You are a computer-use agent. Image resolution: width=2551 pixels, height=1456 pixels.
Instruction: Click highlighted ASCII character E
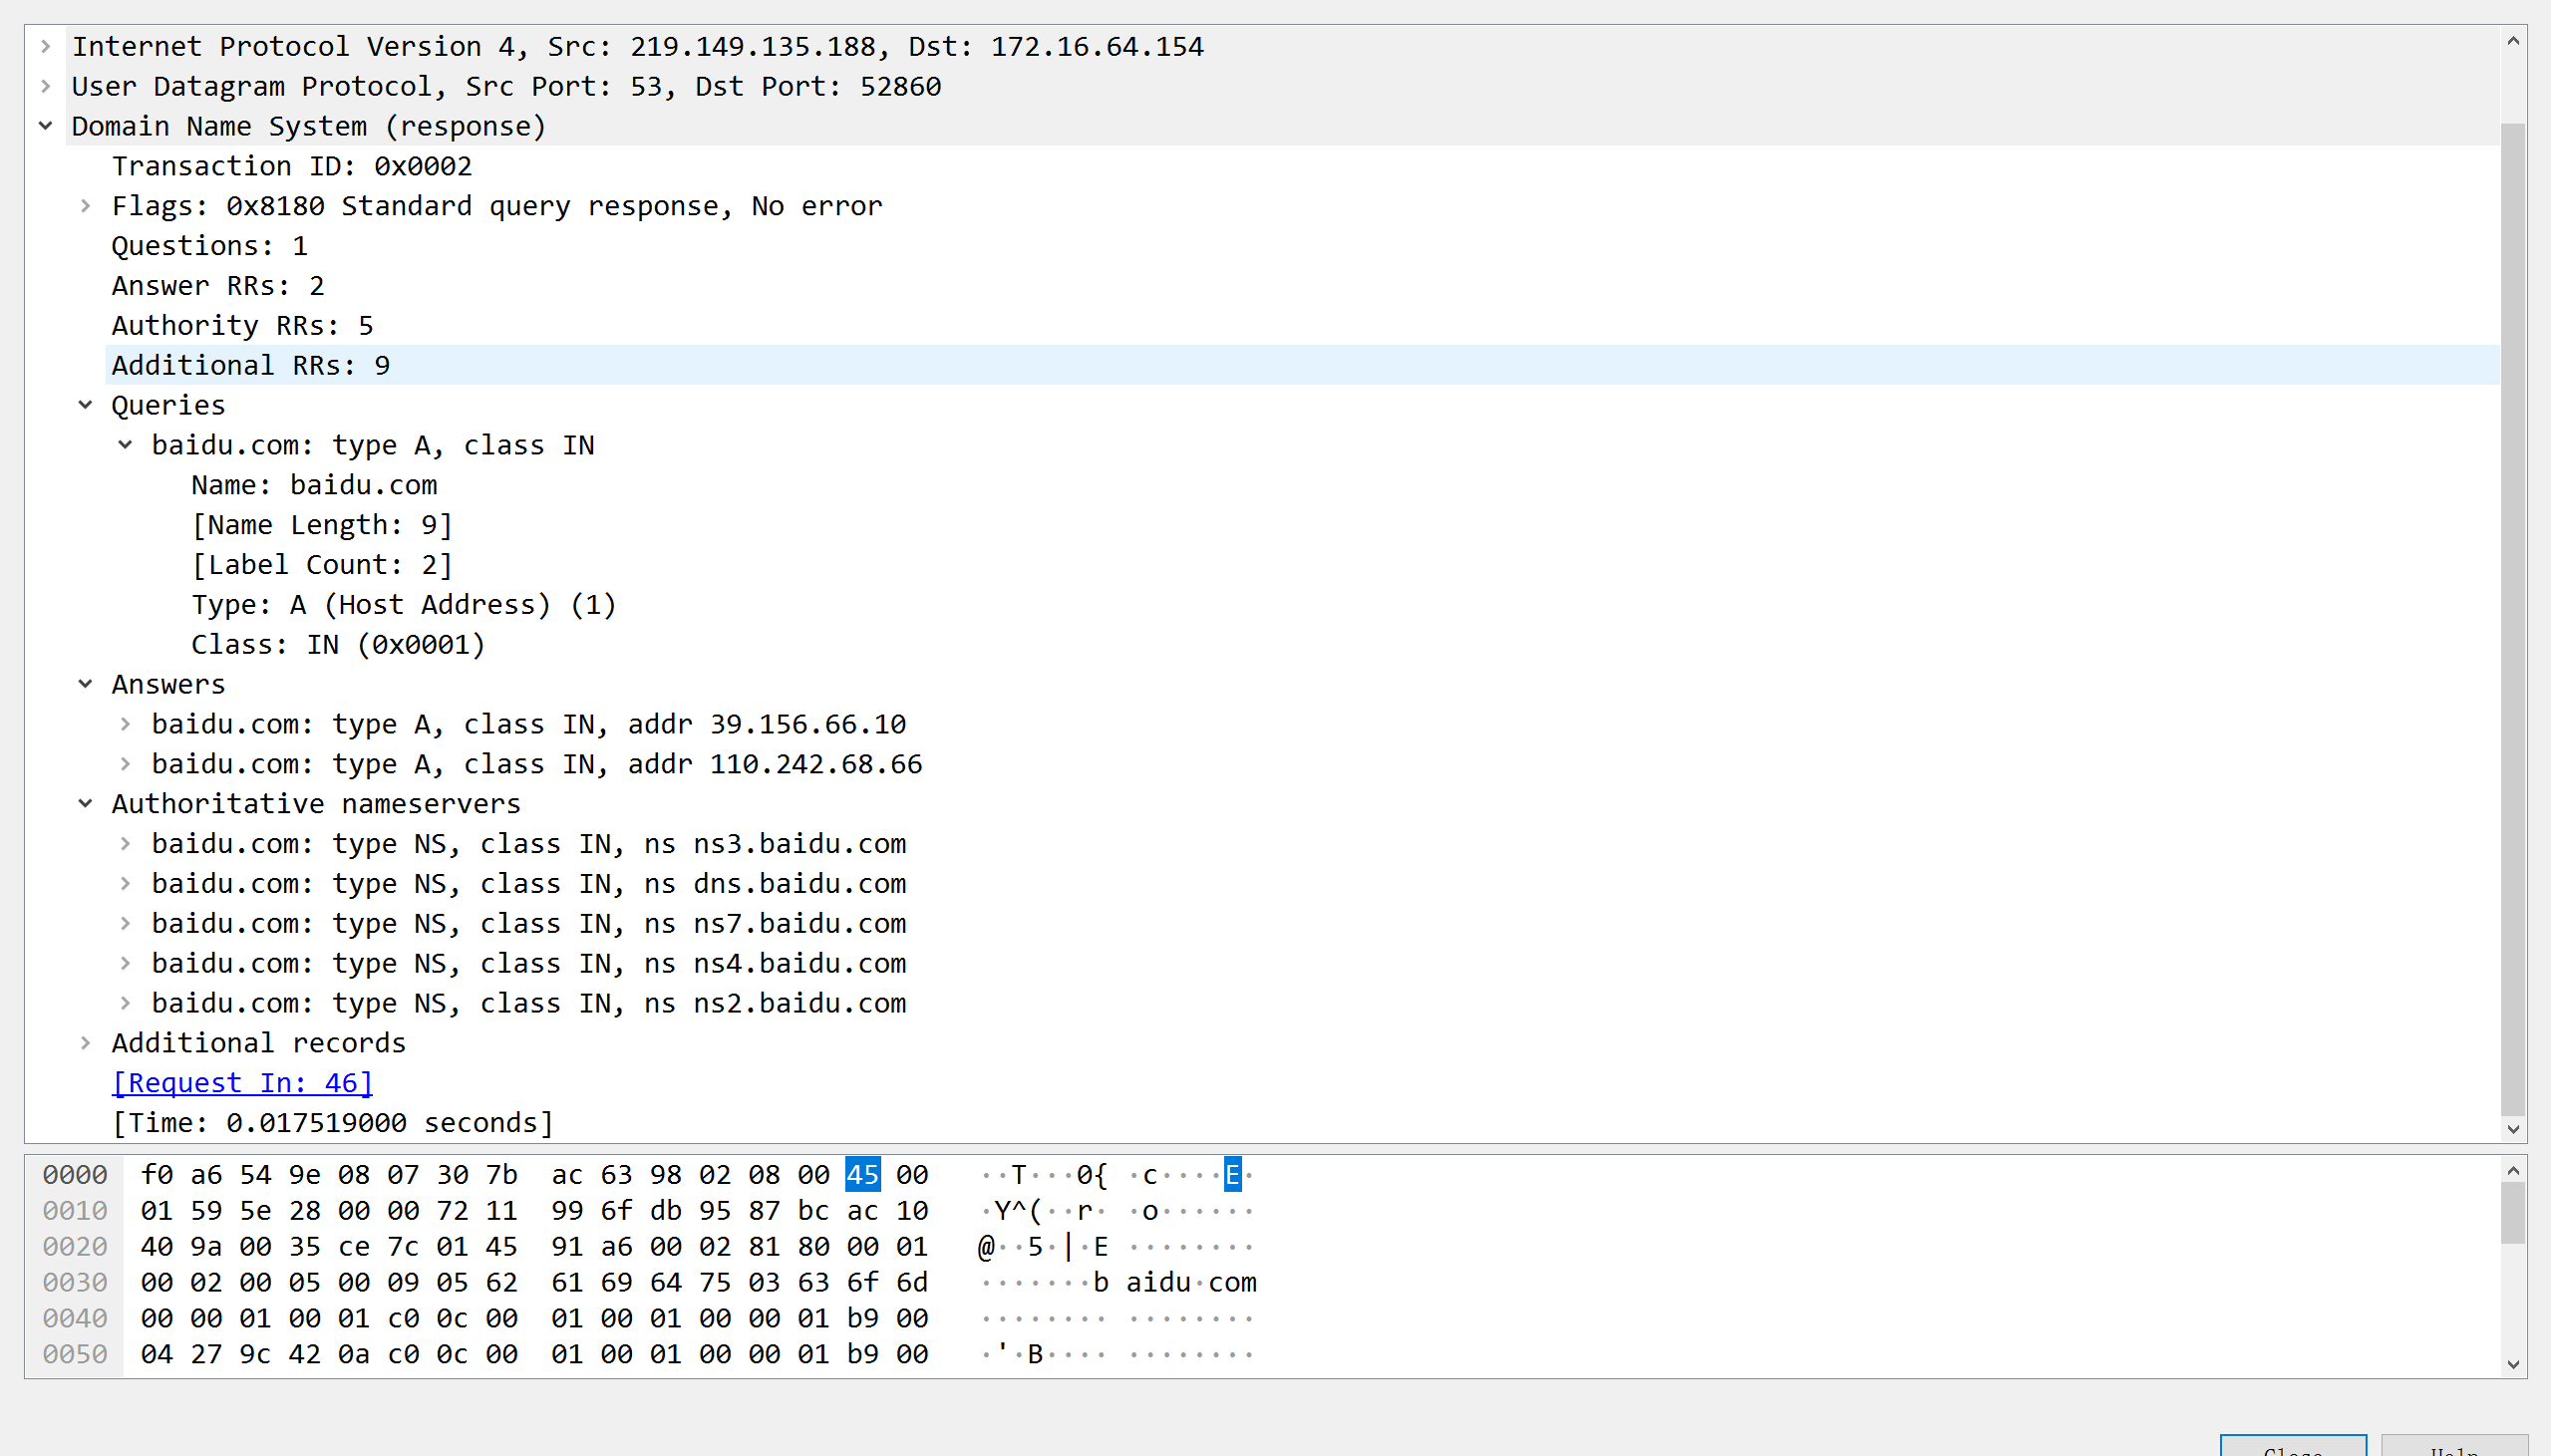coord(1232,1175)
